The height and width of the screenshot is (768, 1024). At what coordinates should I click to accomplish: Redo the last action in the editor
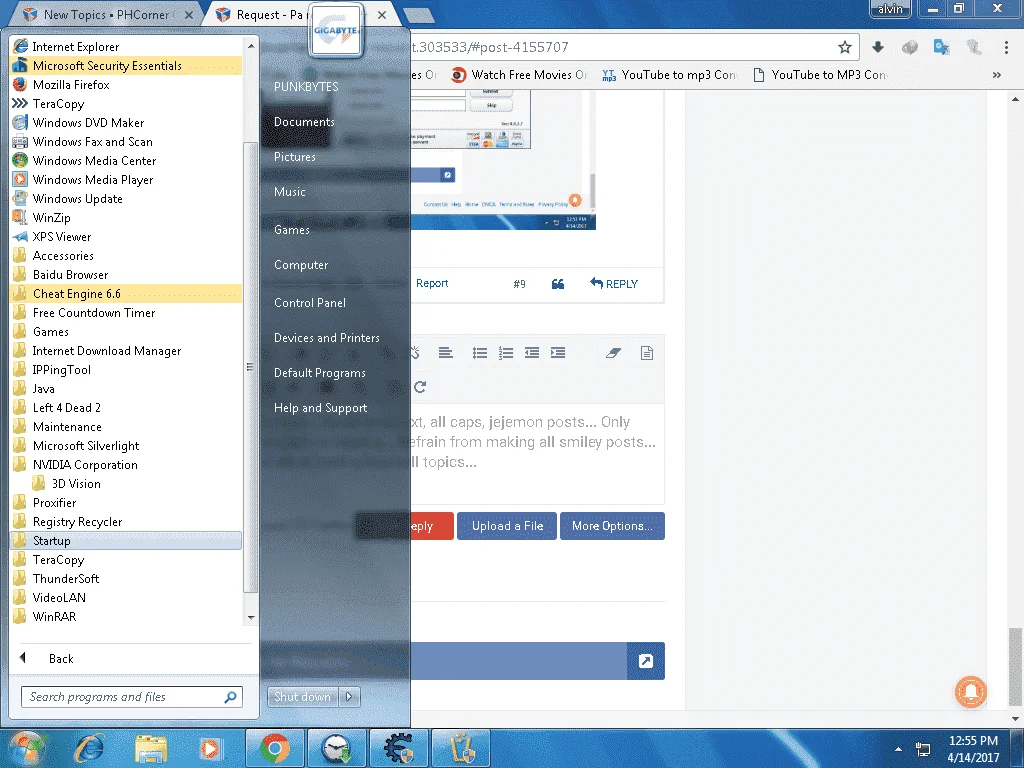pyautogui.click(x=420, y=387)
